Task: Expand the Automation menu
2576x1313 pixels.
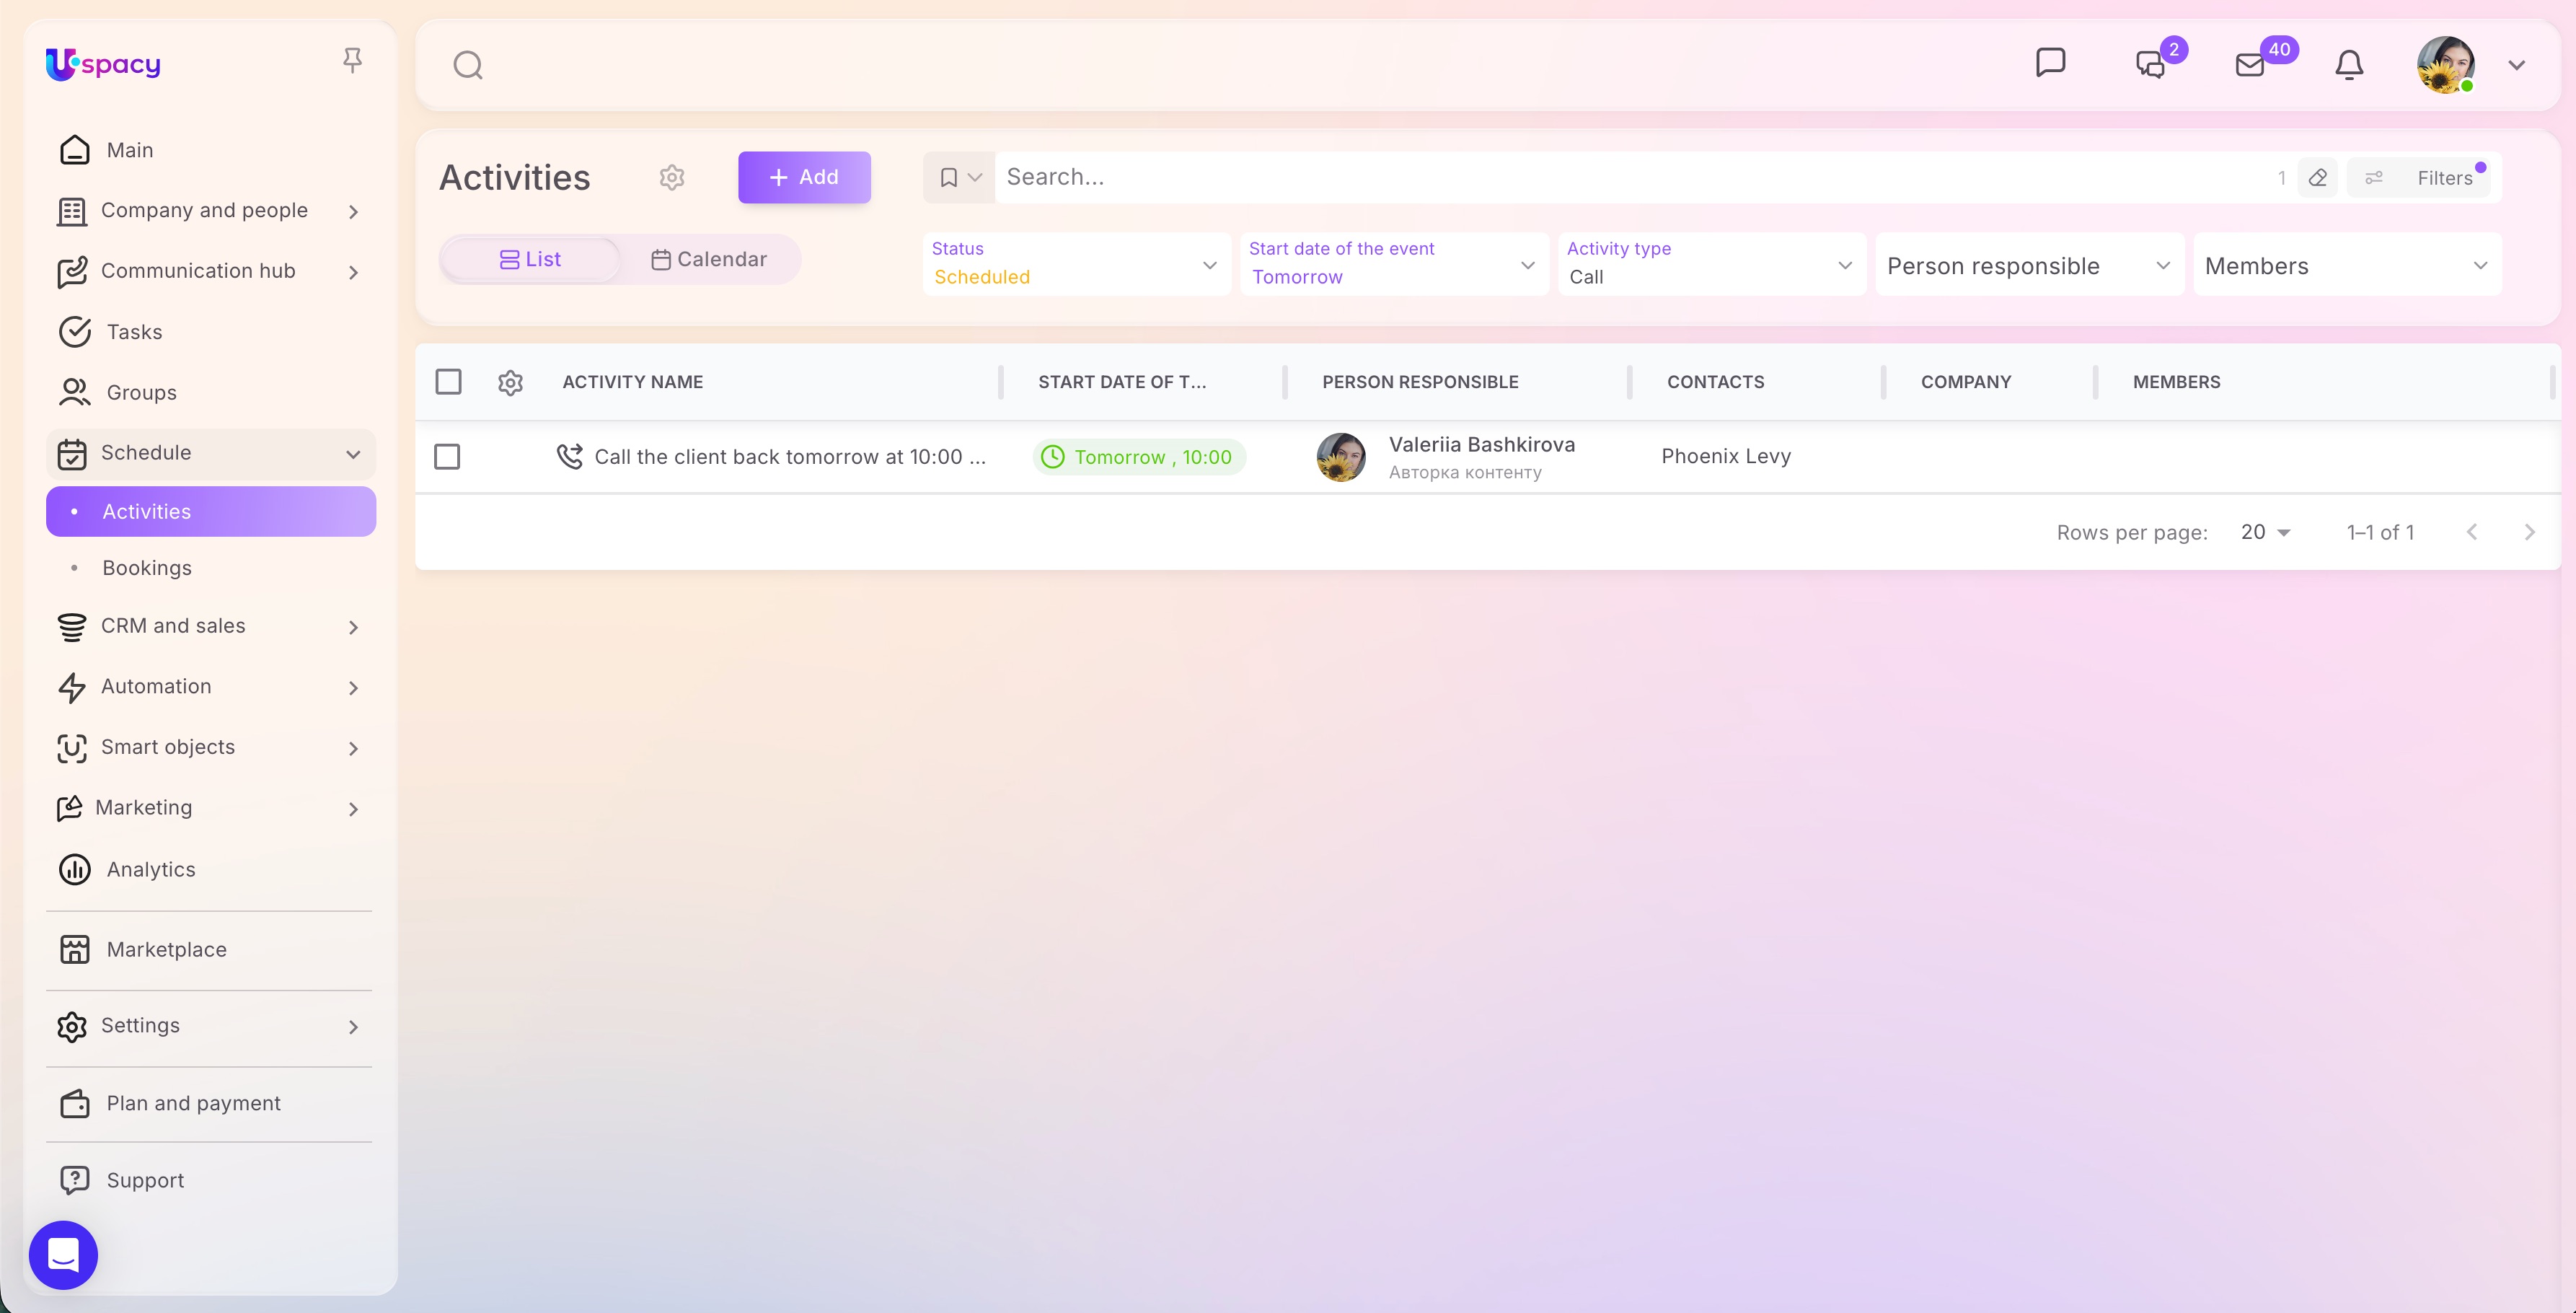Action: (211, 687)
